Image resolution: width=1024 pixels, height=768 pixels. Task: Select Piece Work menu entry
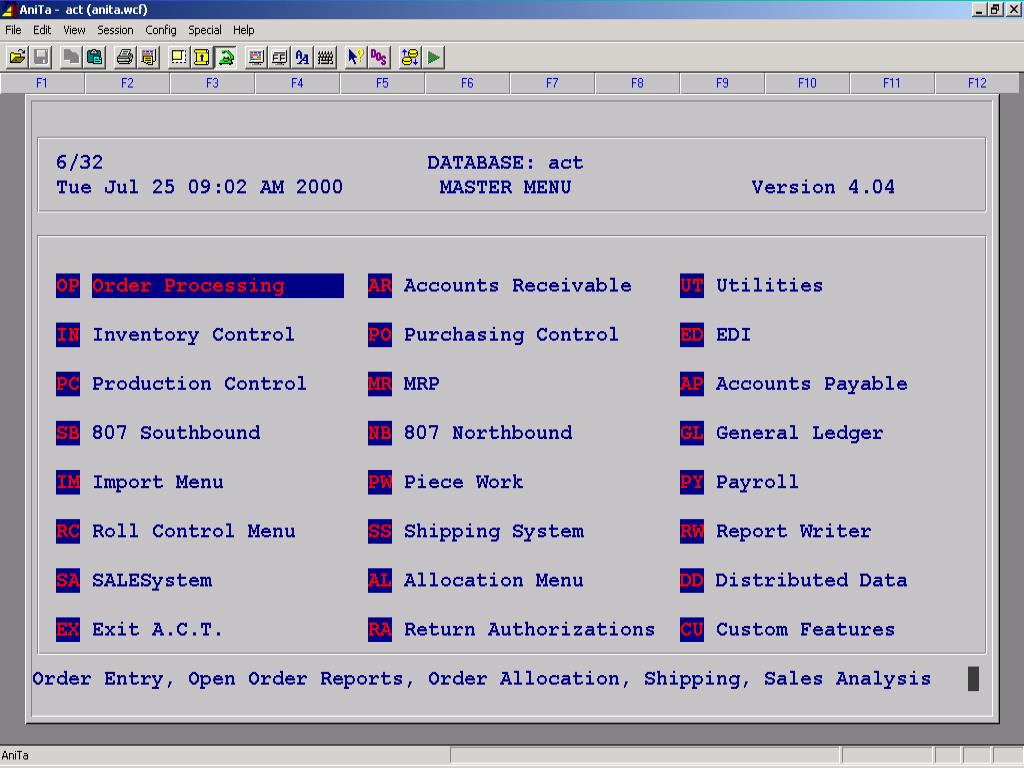coord(445,483)
